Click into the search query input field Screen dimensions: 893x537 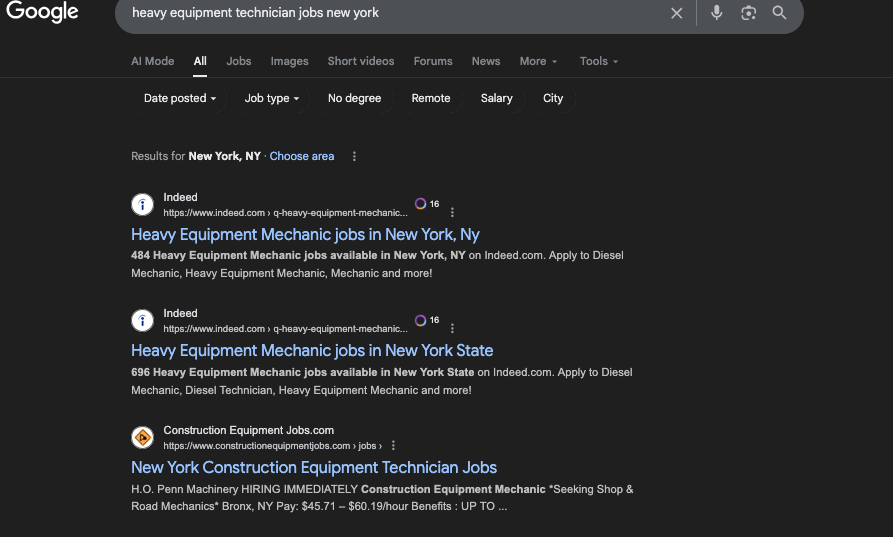tap(390, 13)
